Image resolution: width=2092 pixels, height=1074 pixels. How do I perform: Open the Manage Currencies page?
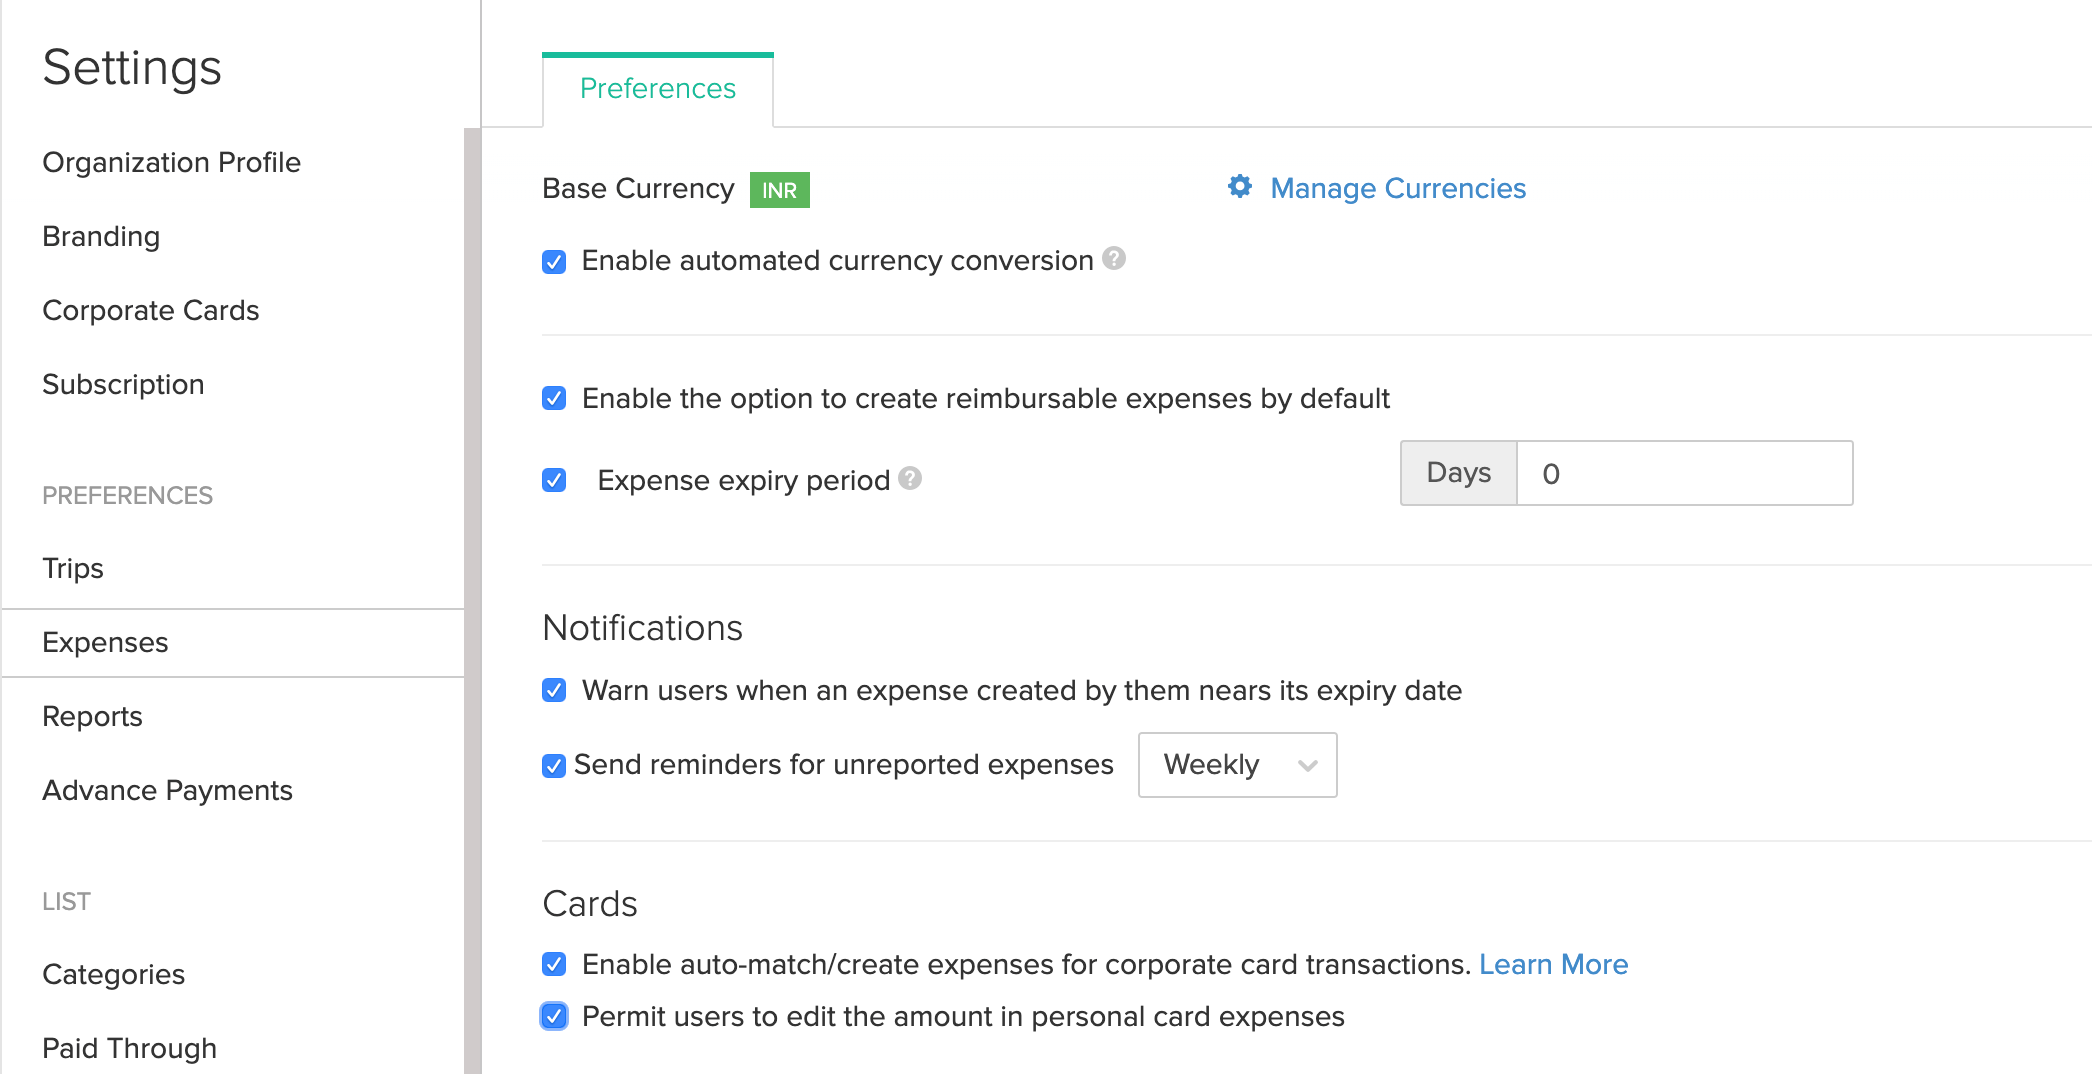pyautogui.click(x=1397, y=188)
